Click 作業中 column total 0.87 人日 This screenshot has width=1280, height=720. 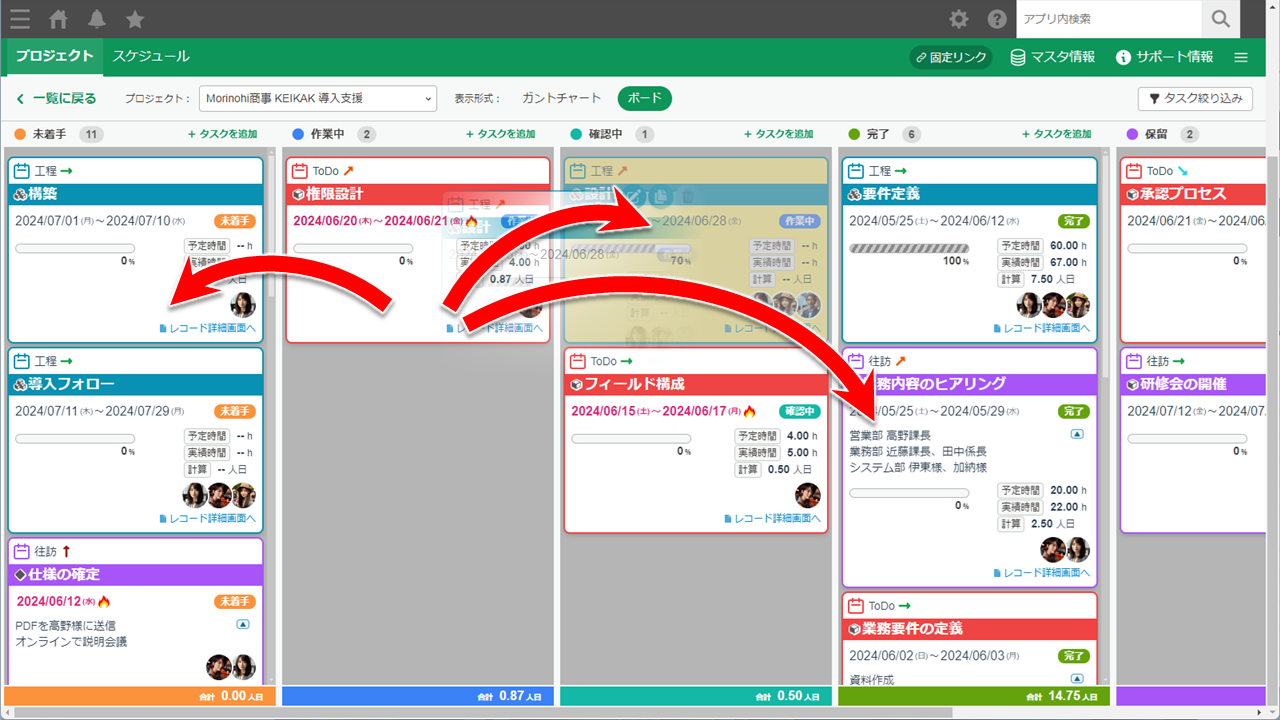click(509, 696)
